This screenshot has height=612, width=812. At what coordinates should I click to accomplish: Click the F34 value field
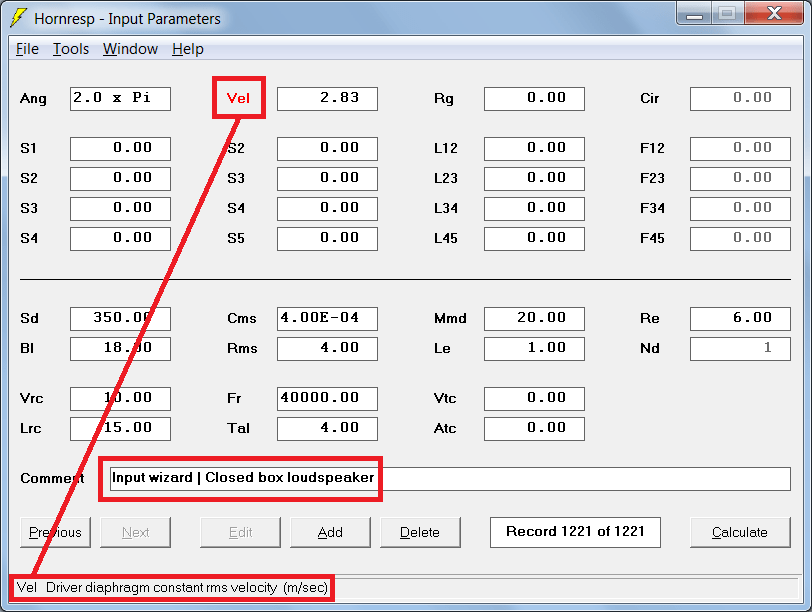741,209
